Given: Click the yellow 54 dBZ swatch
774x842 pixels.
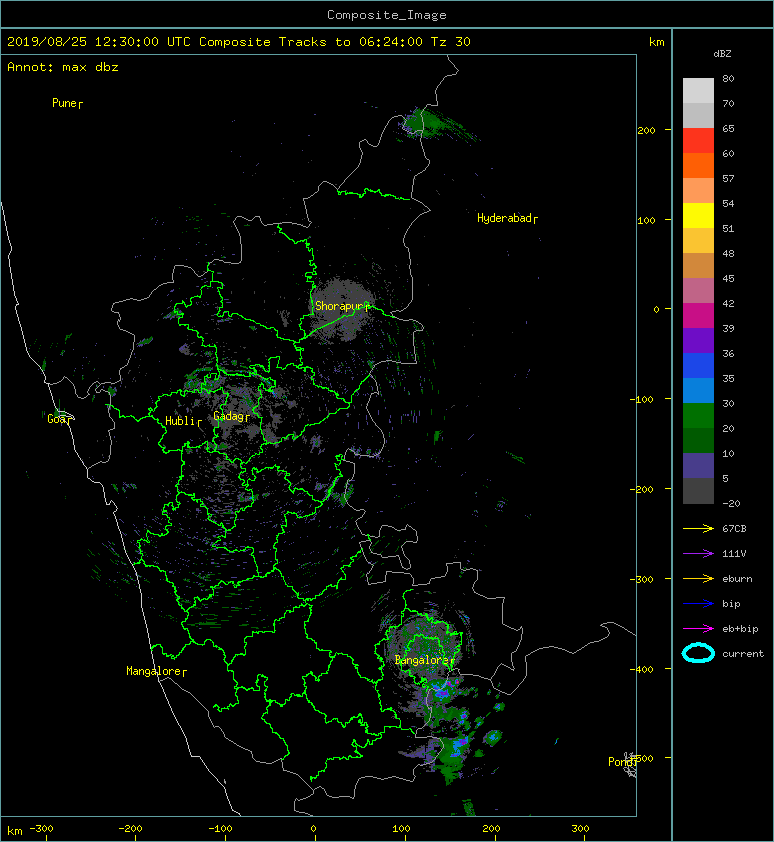Looking at the screenshot, I should point(698,215).
